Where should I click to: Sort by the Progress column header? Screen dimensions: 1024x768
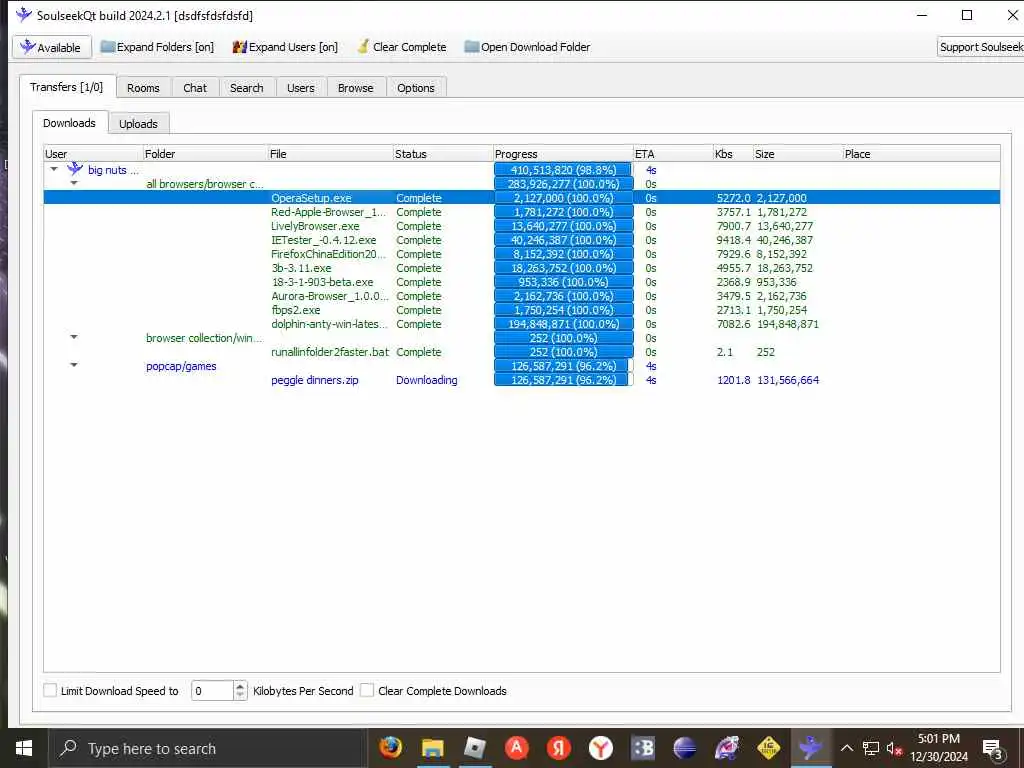563,154
